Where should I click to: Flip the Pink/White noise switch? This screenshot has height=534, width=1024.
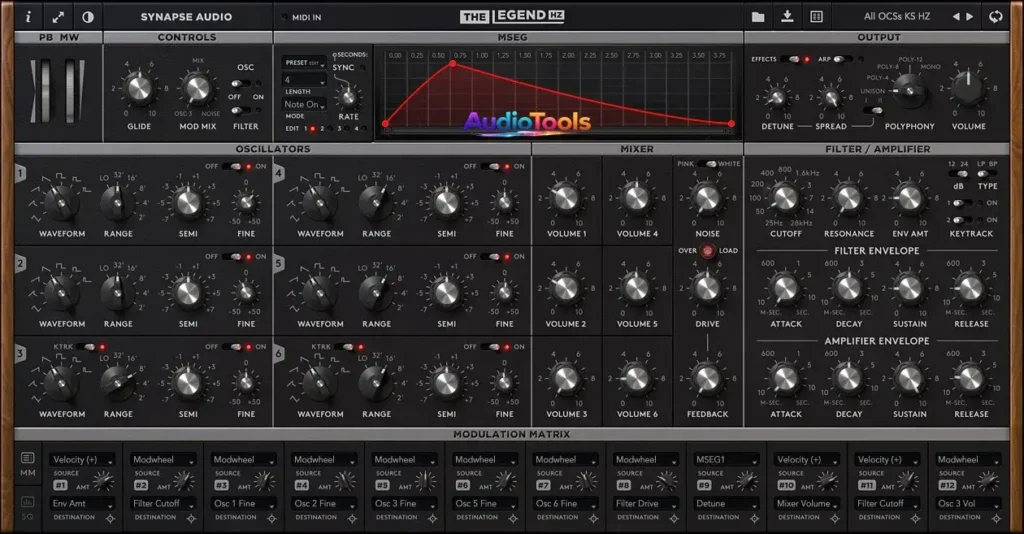707,164
